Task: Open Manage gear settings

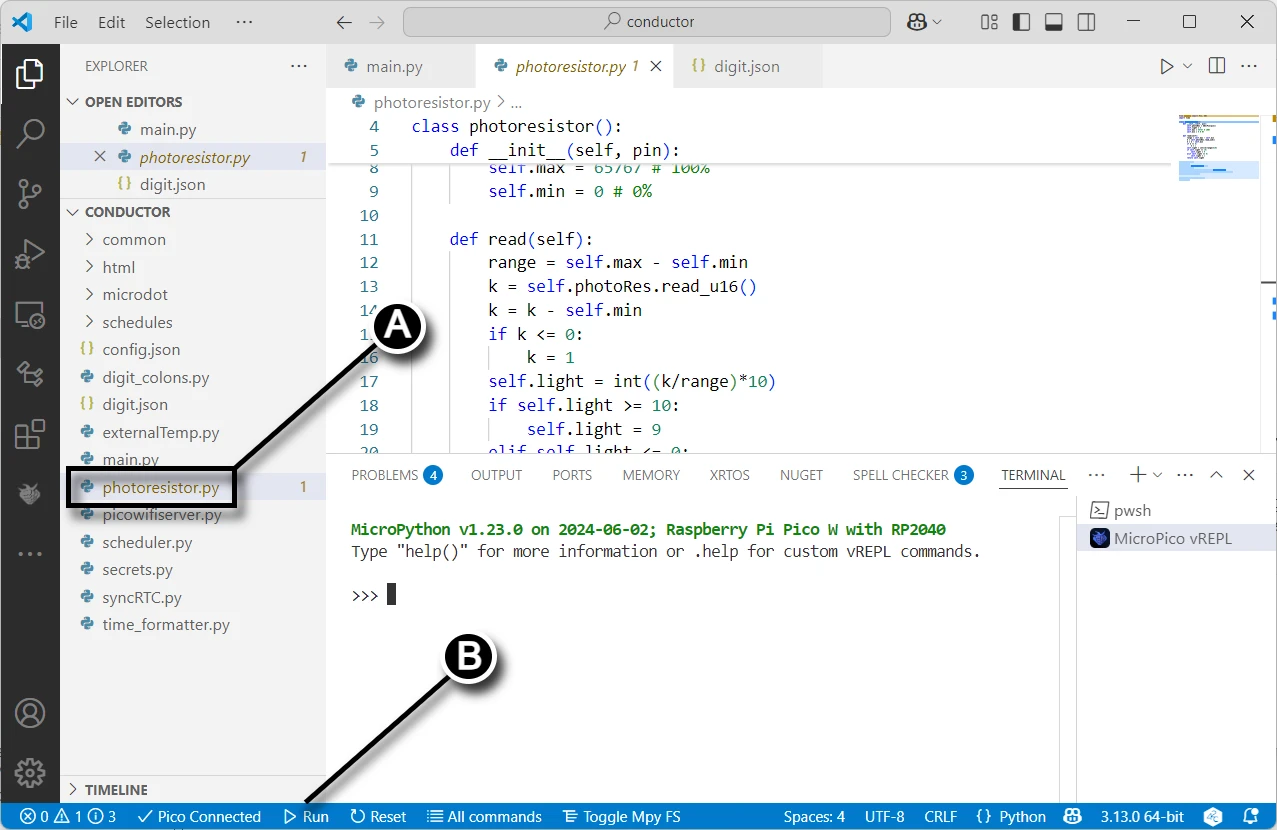Action: pyautogui.click(x=30, y=773)
